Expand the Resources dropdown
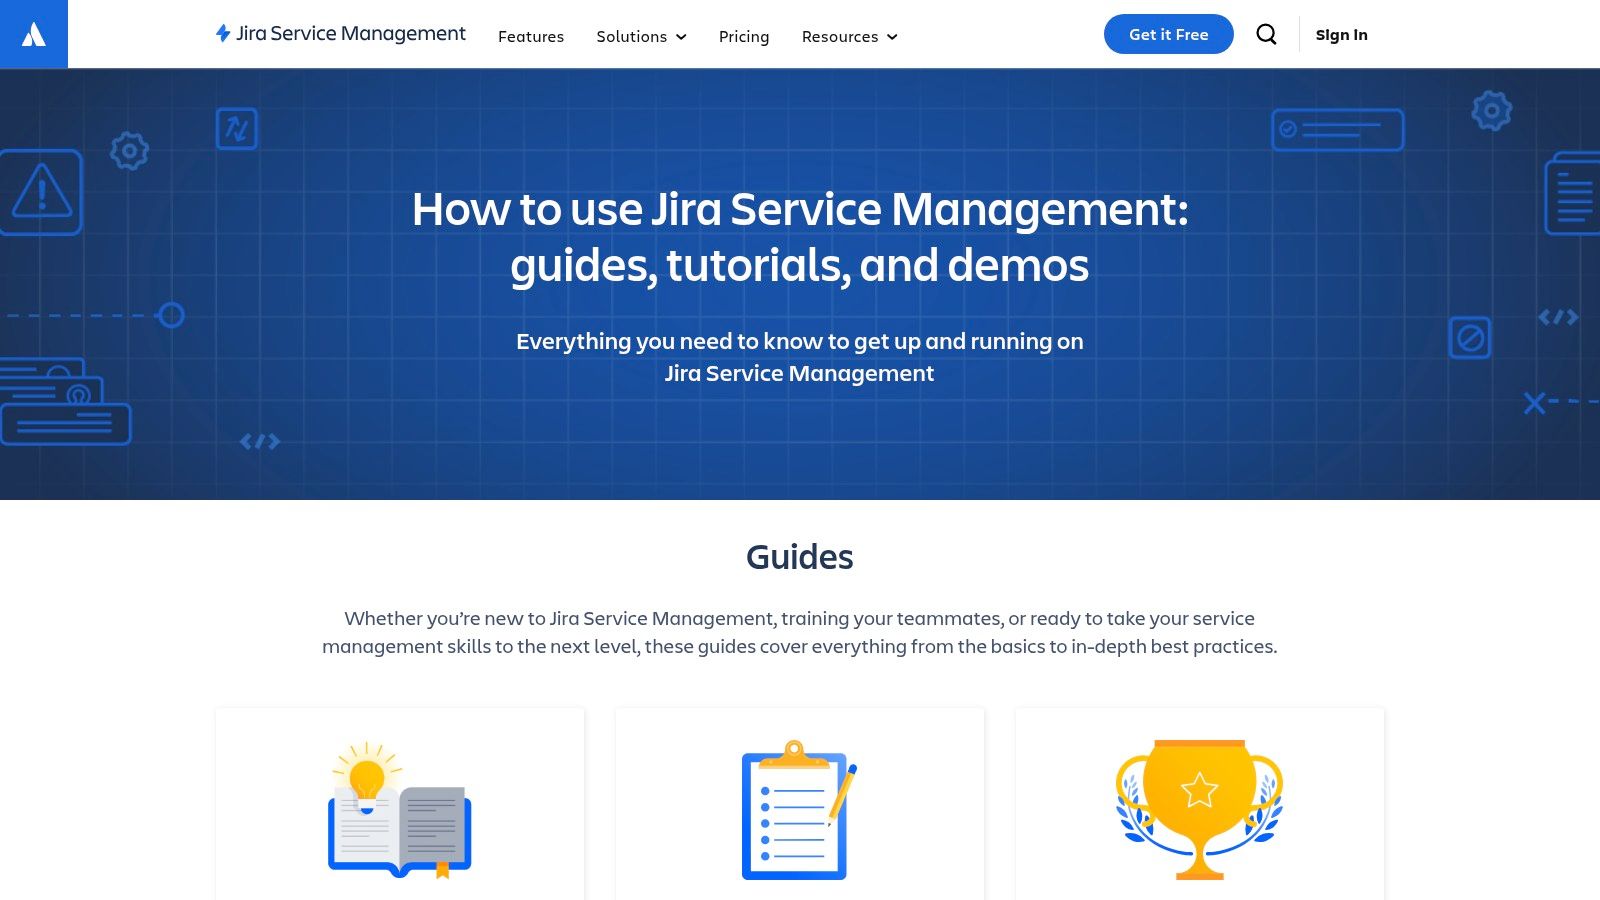This screenshot has height=900, width=1600. point(849,36)
